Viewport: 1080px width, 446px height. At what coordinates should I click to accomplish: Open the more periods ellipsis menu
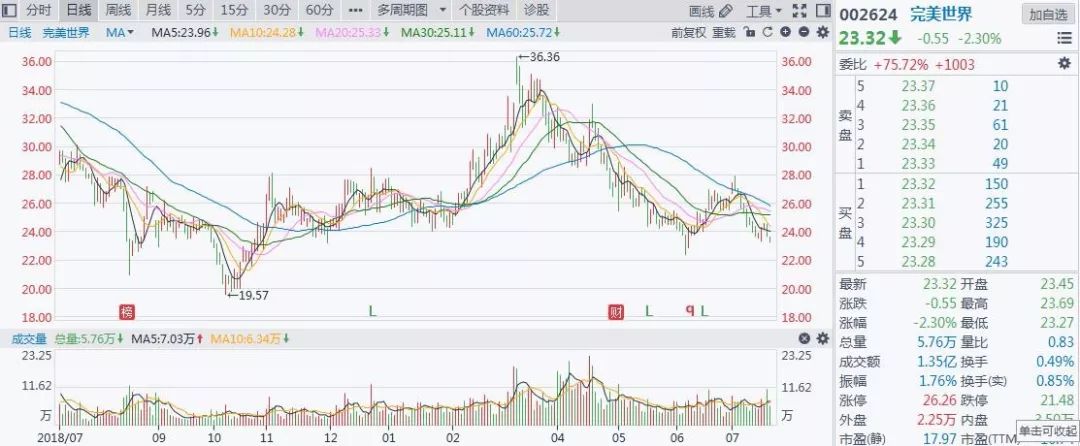click(355, 10)
